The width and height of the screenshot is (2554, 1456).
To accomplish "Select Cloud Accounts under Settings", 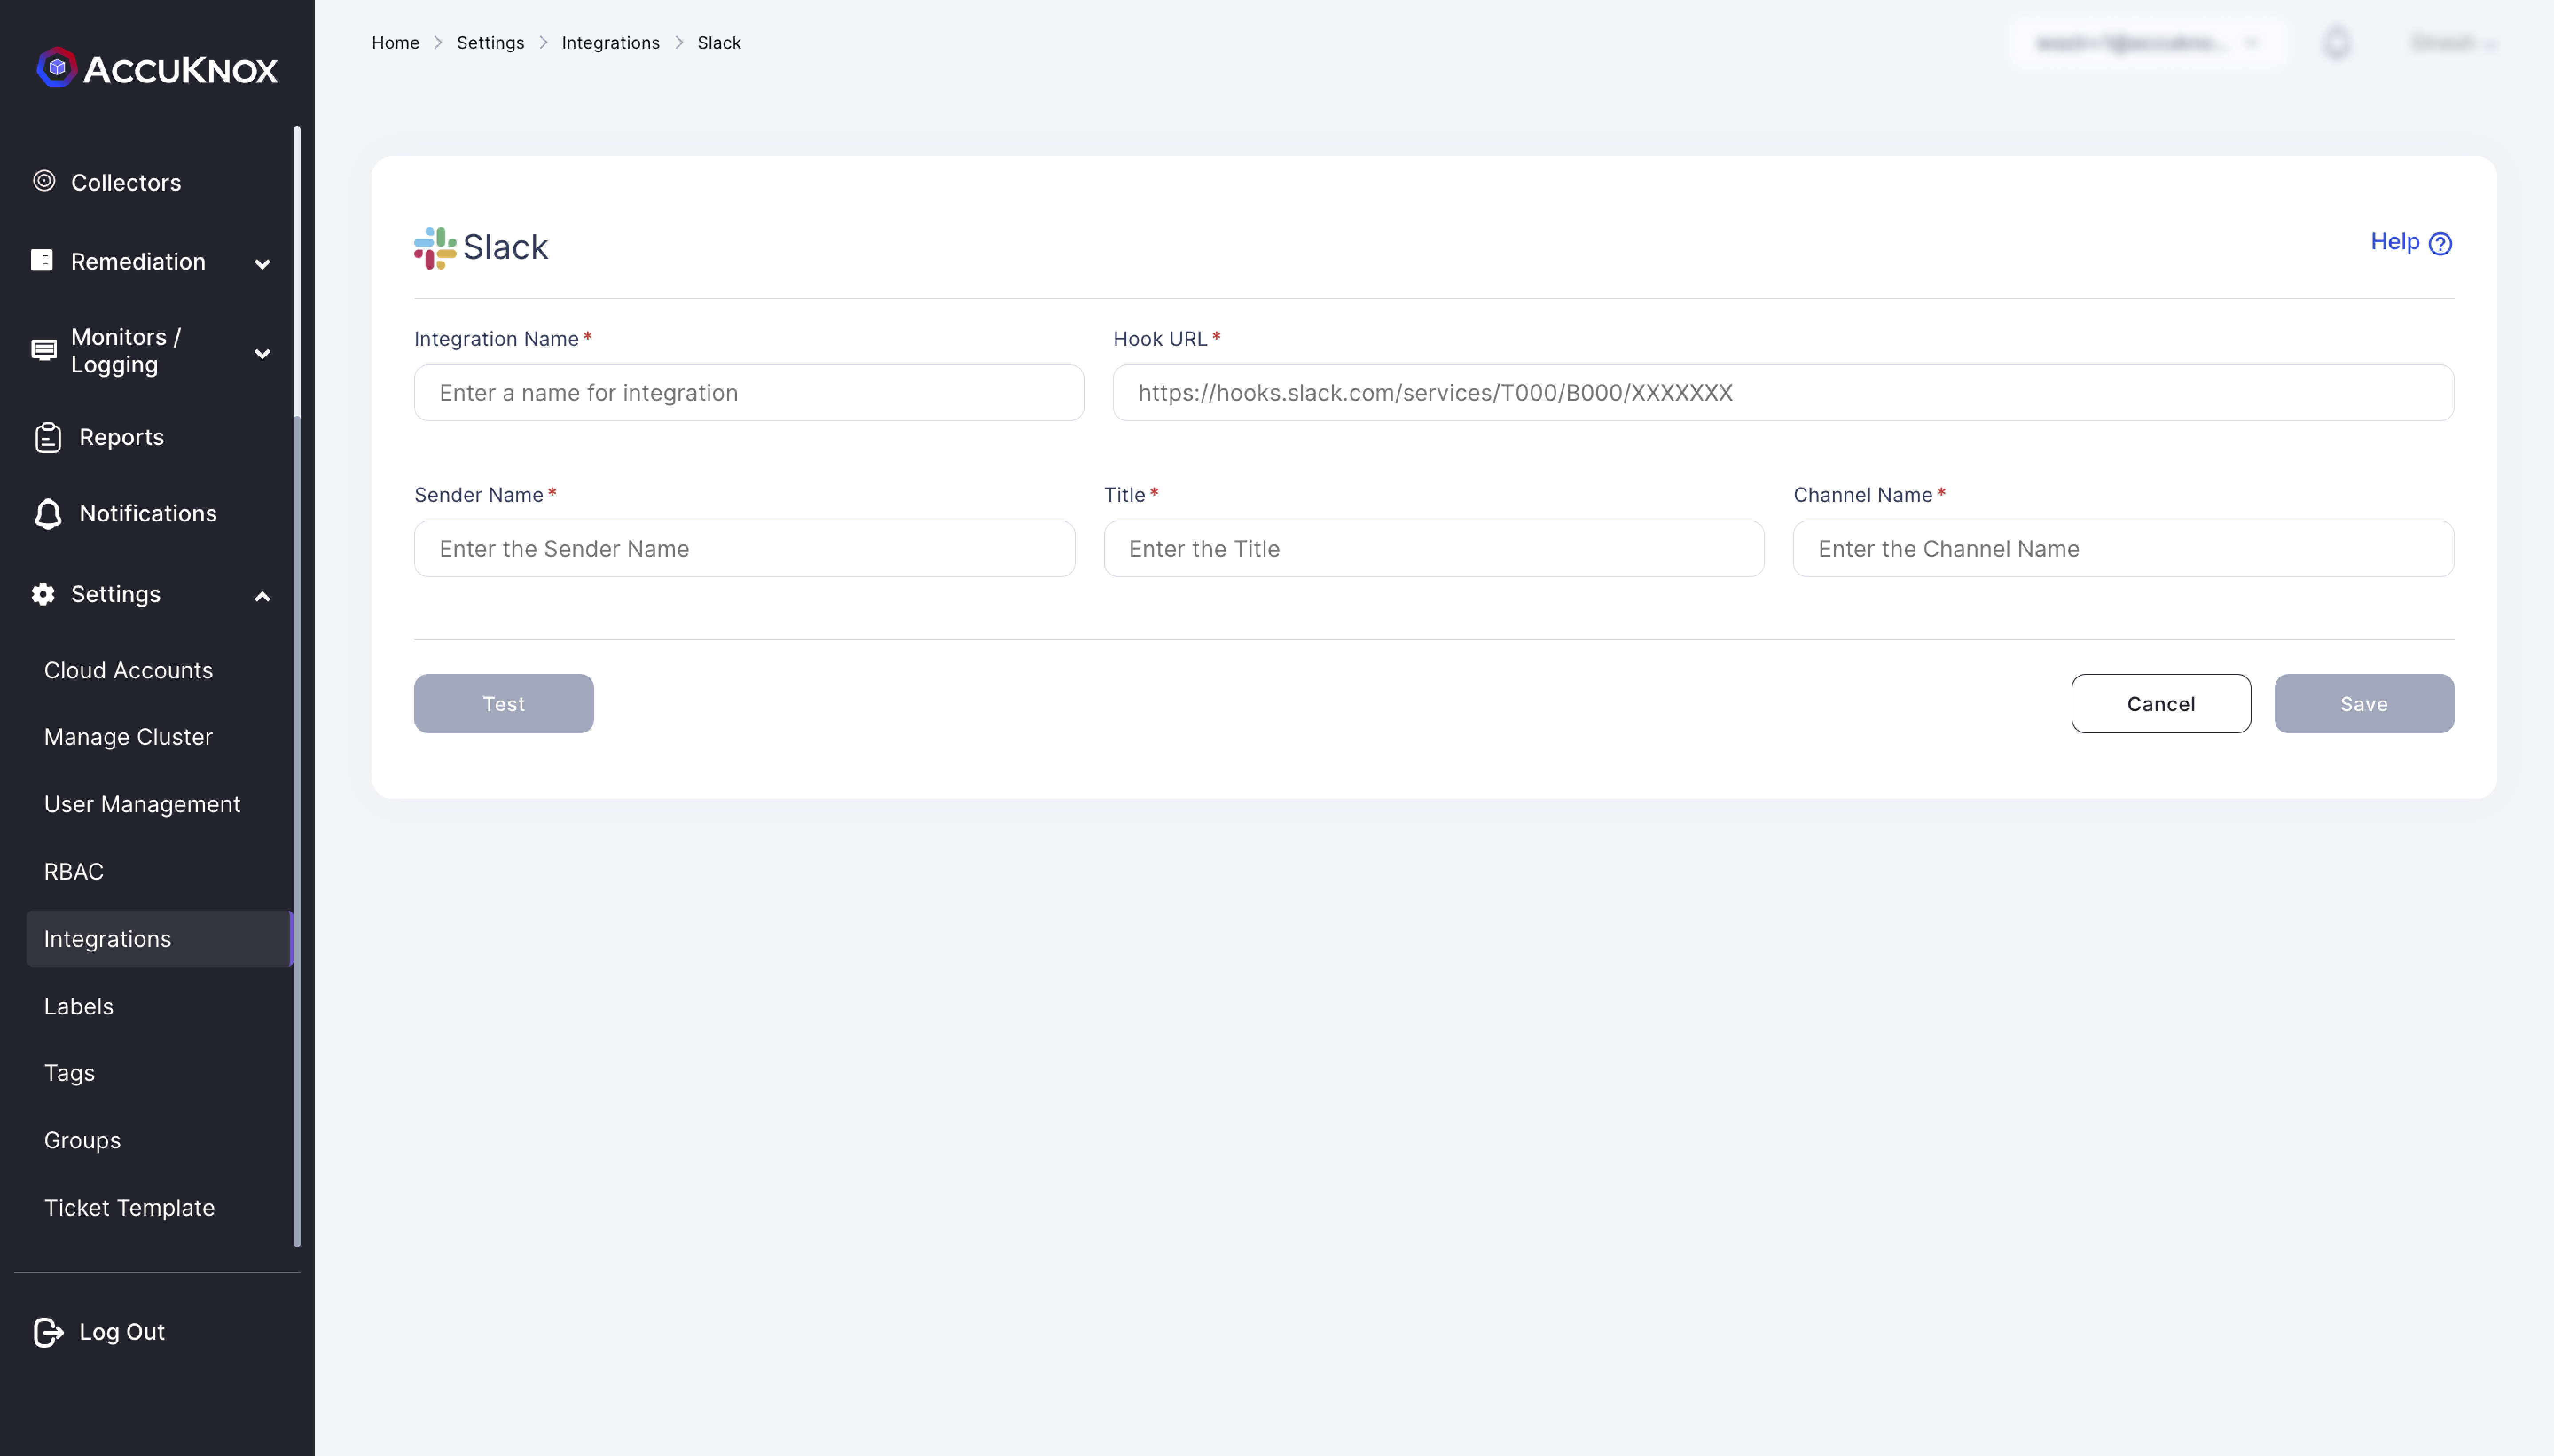I will (x=128, y=670).
